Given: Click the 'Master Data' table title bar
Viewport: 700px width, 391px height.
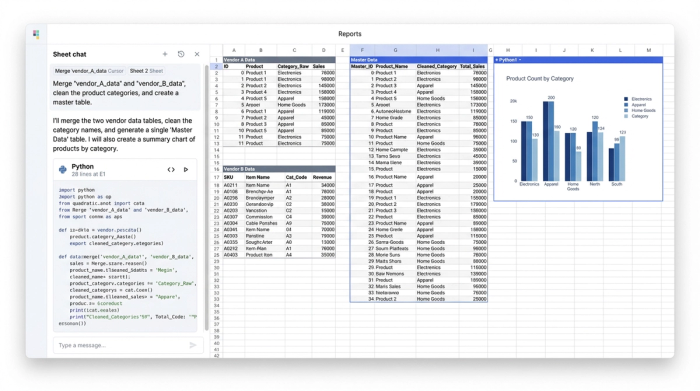Looking at the screenshot, I should pos(418,60).
